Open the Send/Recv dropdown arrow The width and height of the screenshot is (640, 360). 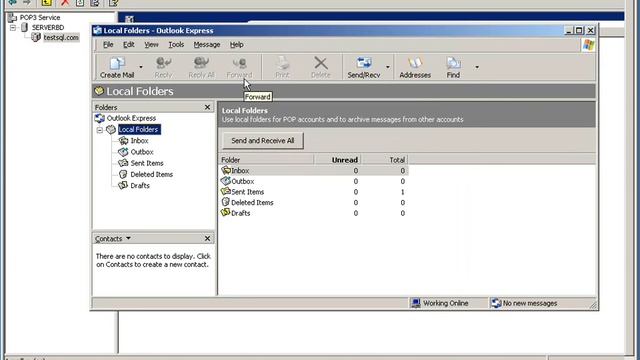387,67
